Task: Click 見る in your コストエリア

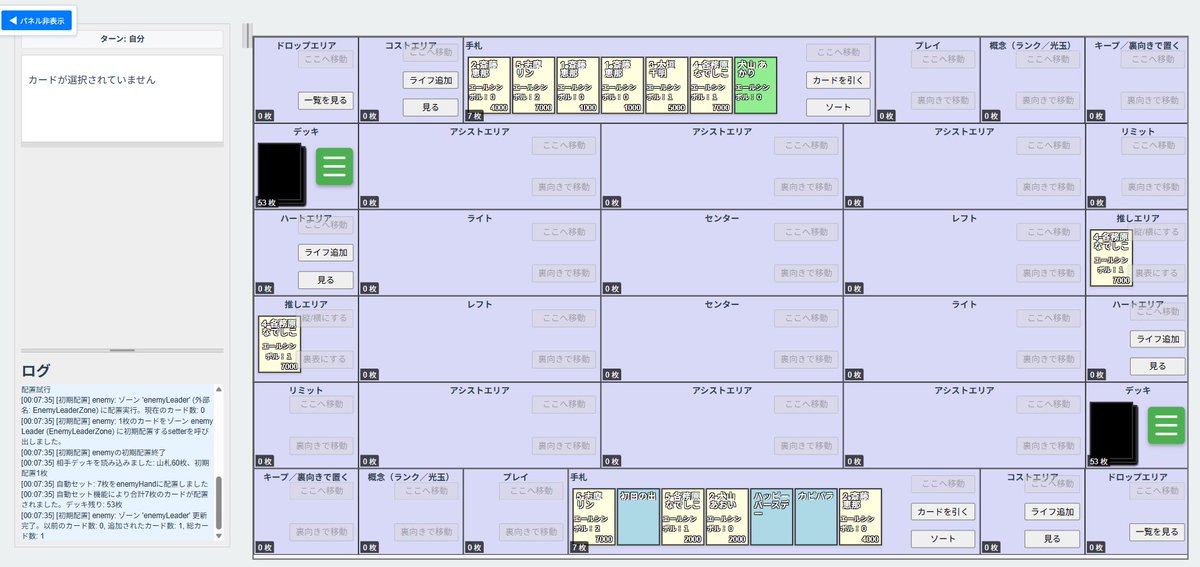Action: [x=1052, y=538]
